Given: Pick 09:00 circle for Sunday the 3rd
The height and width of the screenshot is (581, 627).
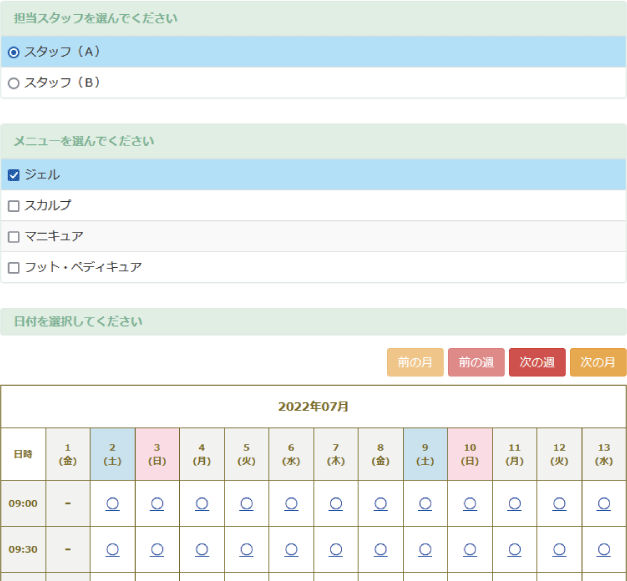Looking at the screenshot, I should [x=157, y=504].
